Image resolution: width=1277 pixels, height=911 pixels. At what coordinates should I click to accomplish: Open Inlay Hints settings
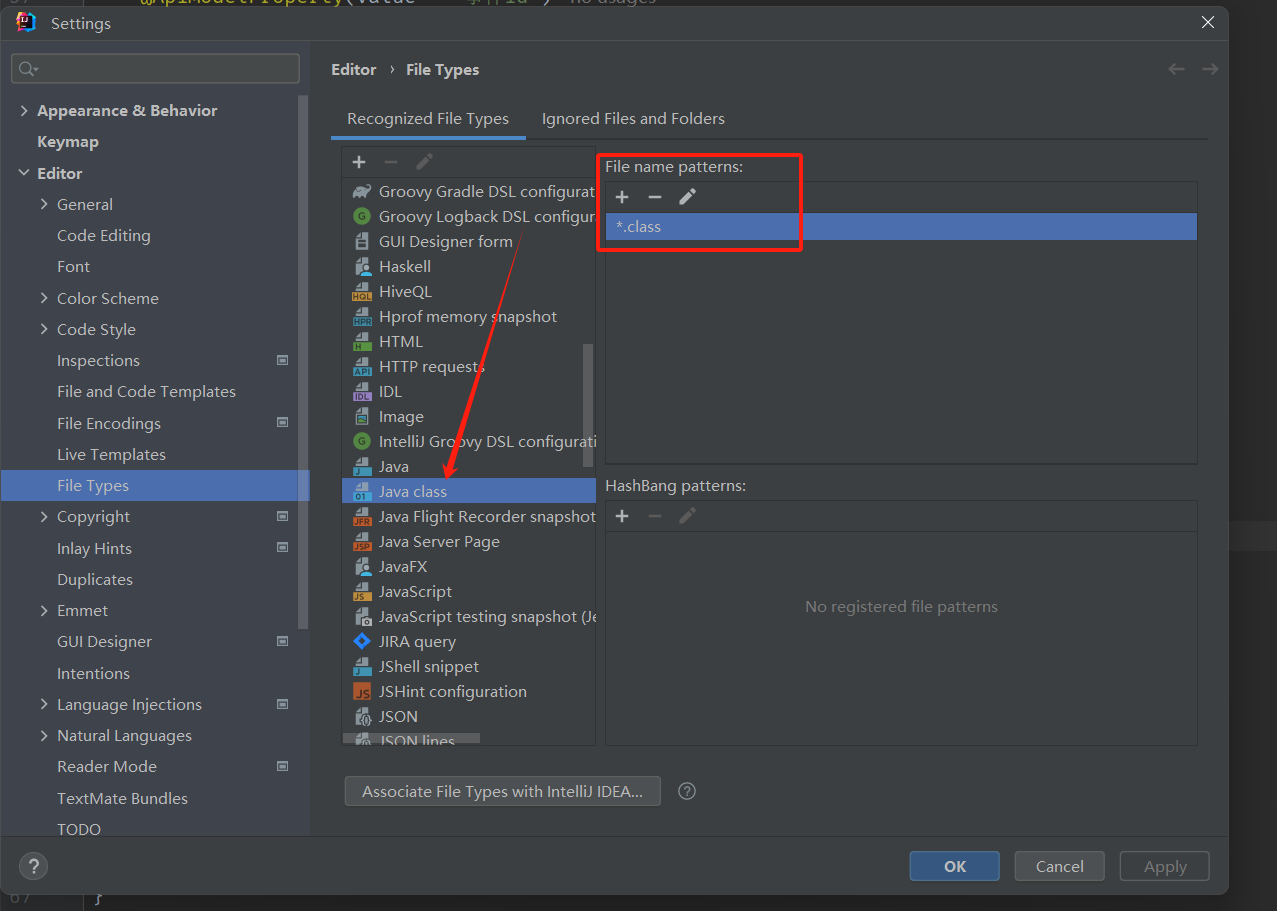point(94,548)
